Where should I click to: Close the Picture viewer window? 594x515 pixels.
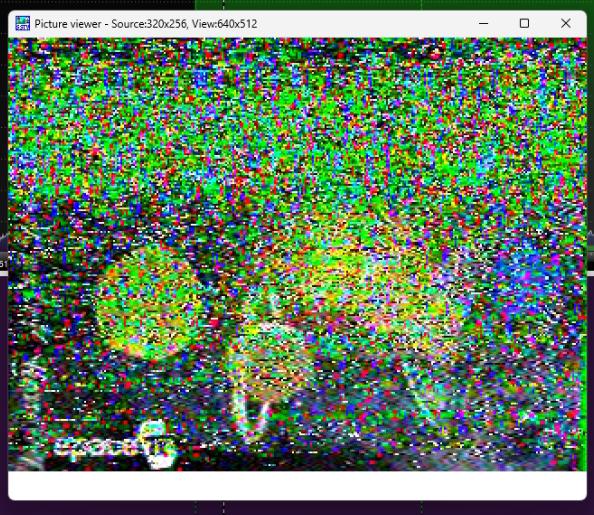566,23
